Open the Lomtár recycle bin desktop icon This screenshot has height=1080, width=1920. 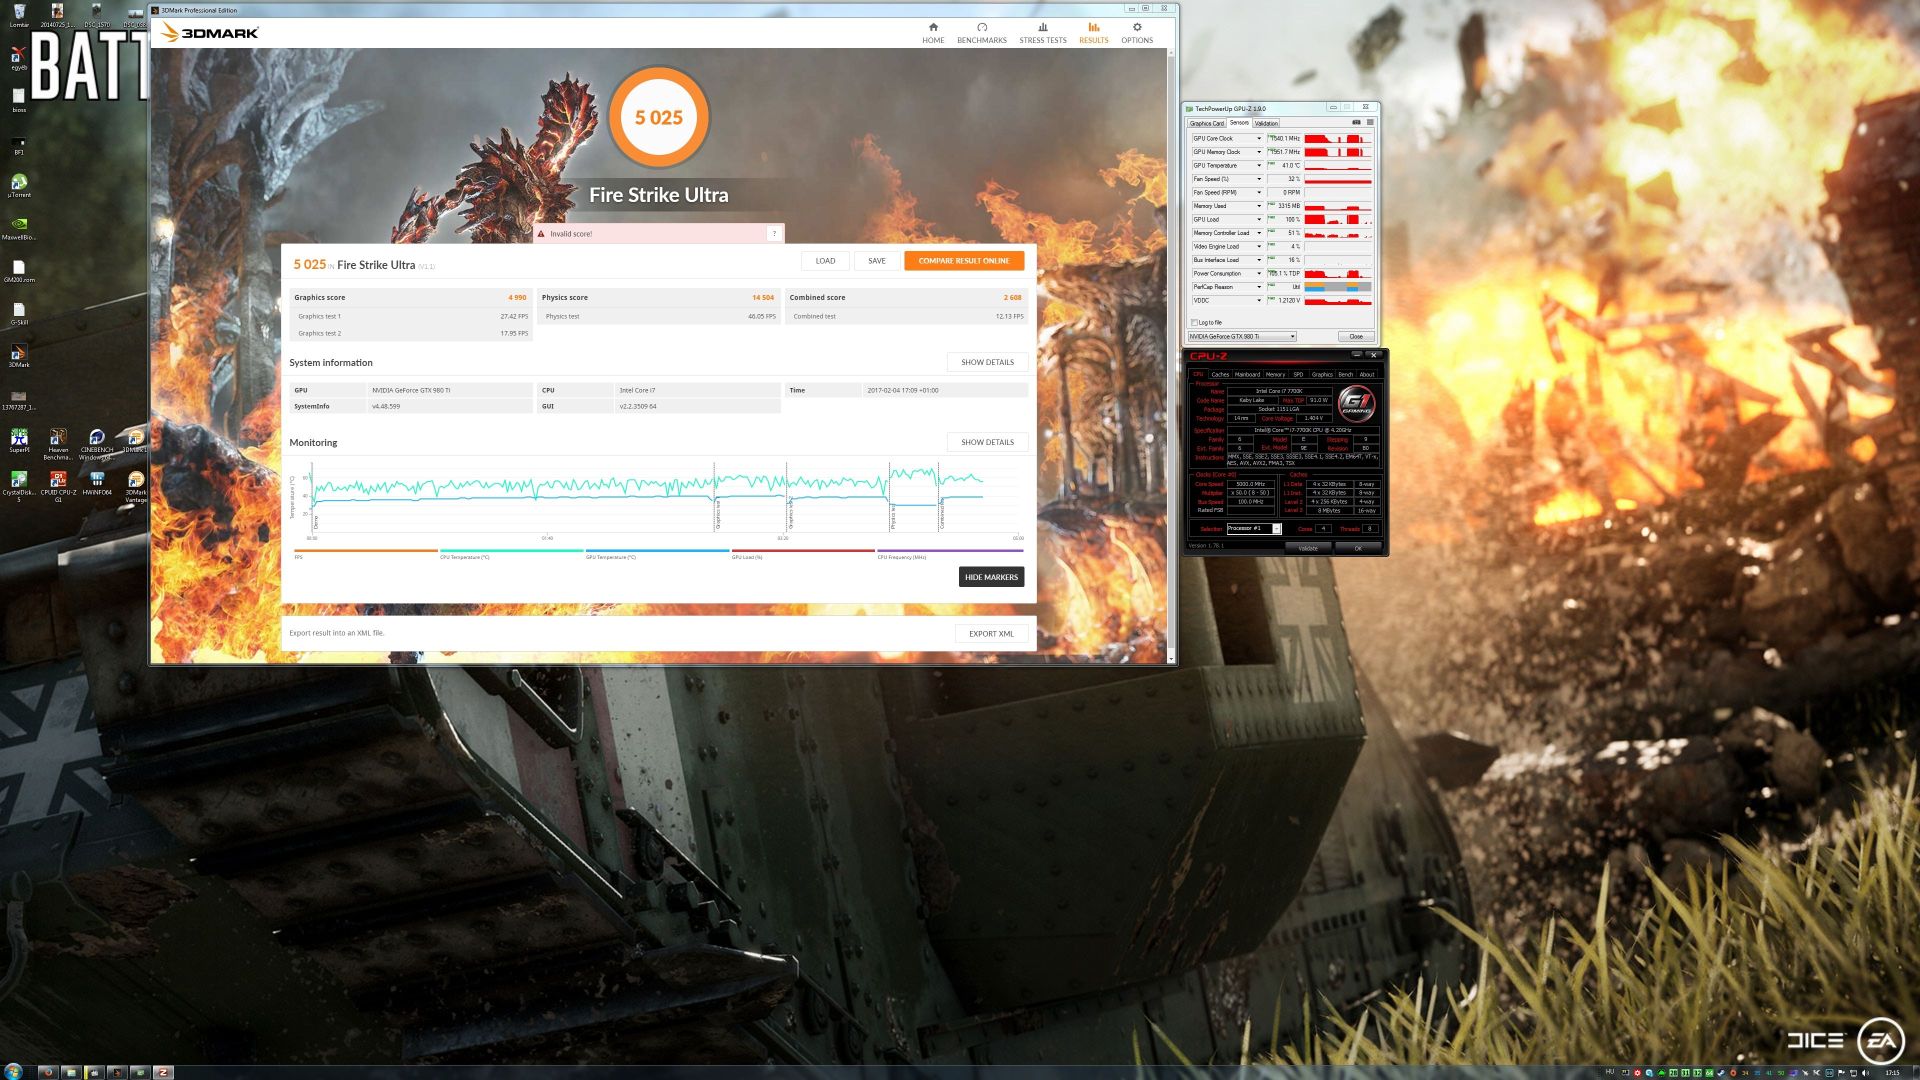19,15
